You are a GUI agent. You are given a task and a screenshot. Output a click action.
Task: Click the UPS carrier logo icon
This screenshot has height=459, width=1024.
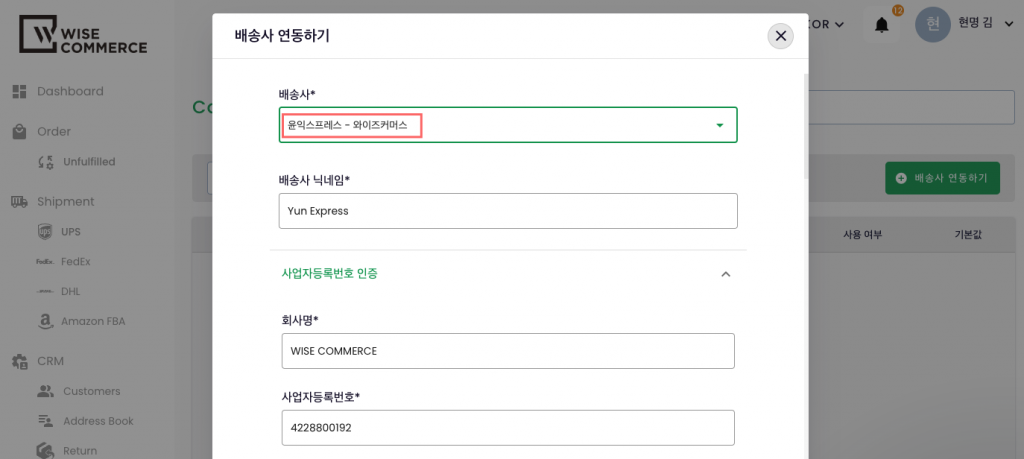[x=44, y=232]
